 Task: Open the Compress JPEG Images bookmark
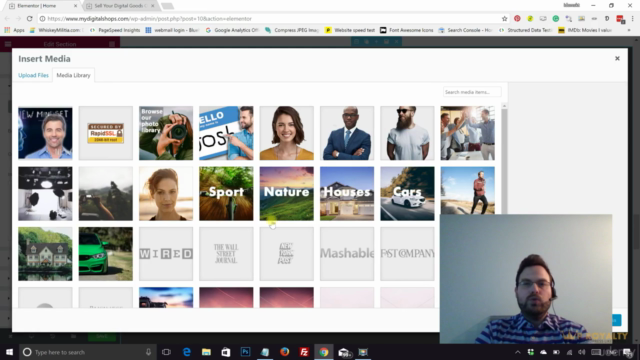click(x=292, y=30)
